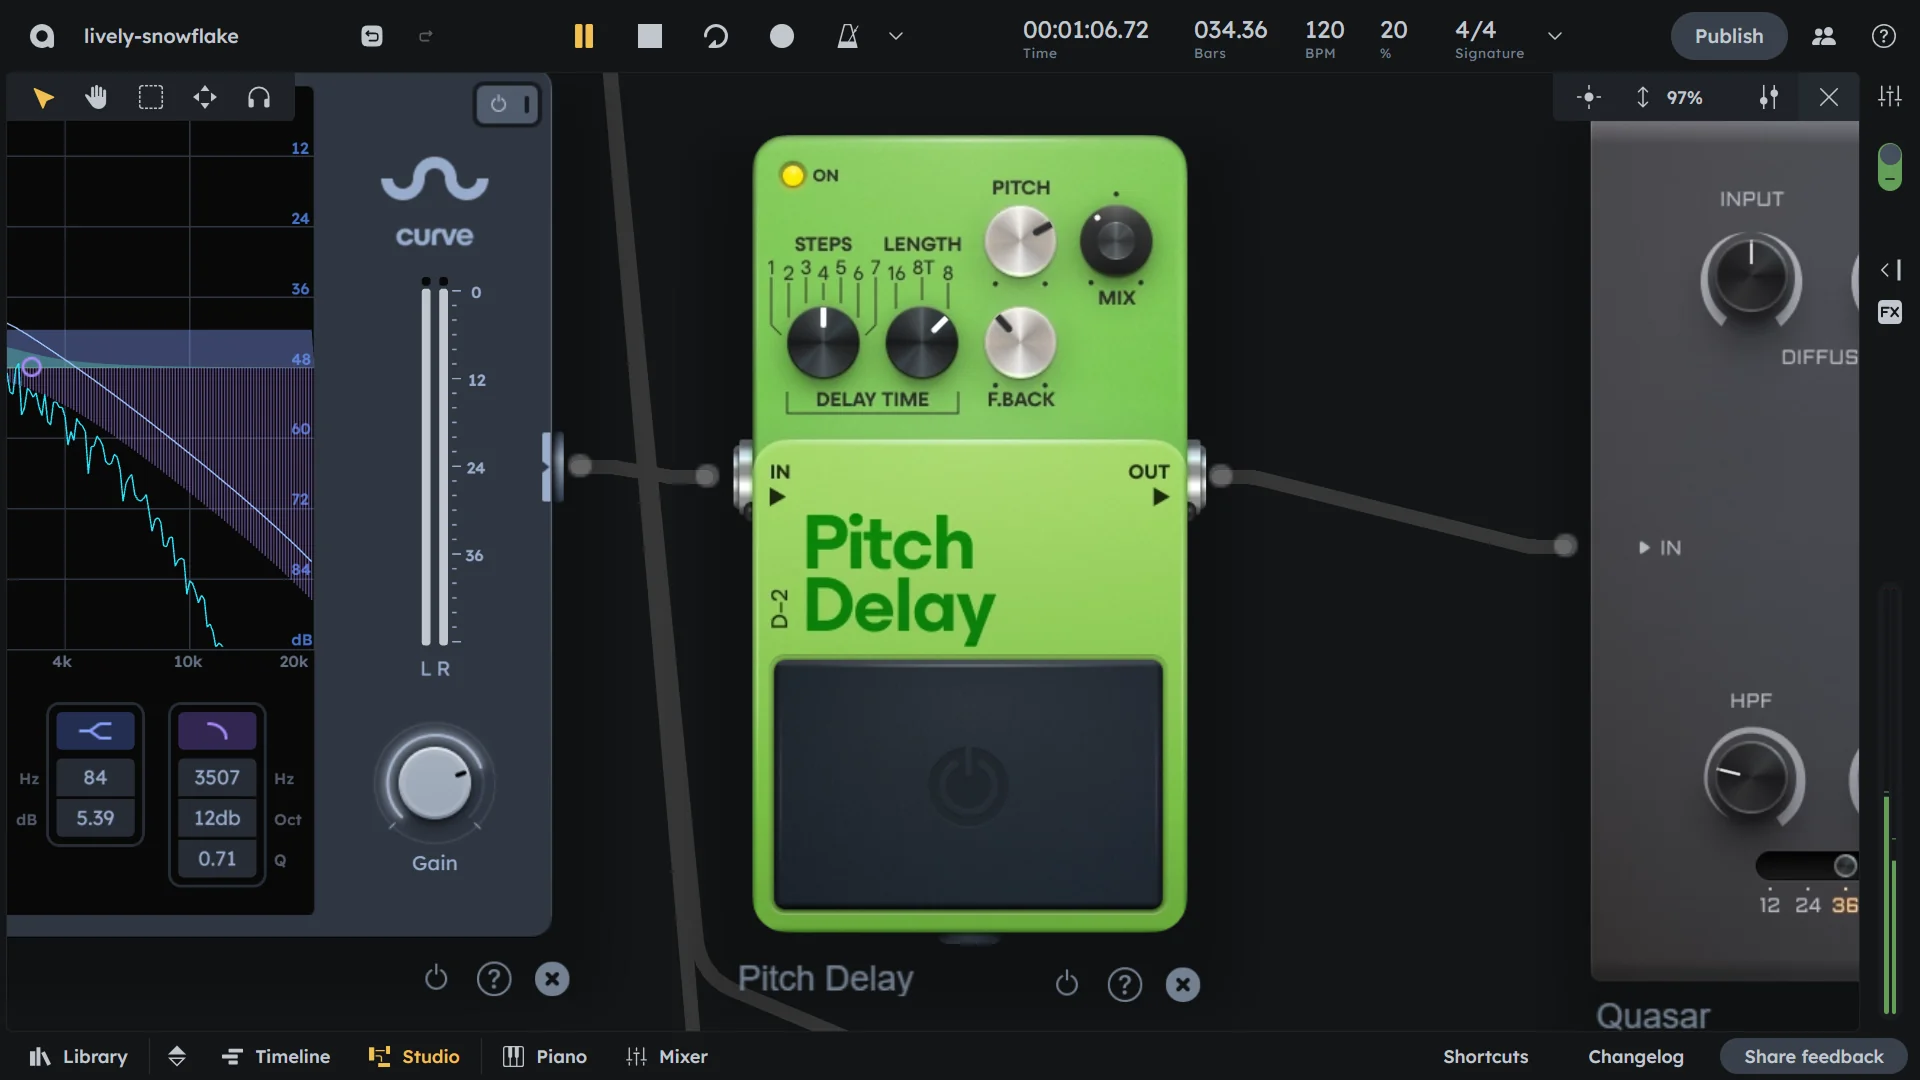Viewport: 1920px width, 1080px height.
Task: Select the pointer tool in the toolbar
Action: pos(43,97)
